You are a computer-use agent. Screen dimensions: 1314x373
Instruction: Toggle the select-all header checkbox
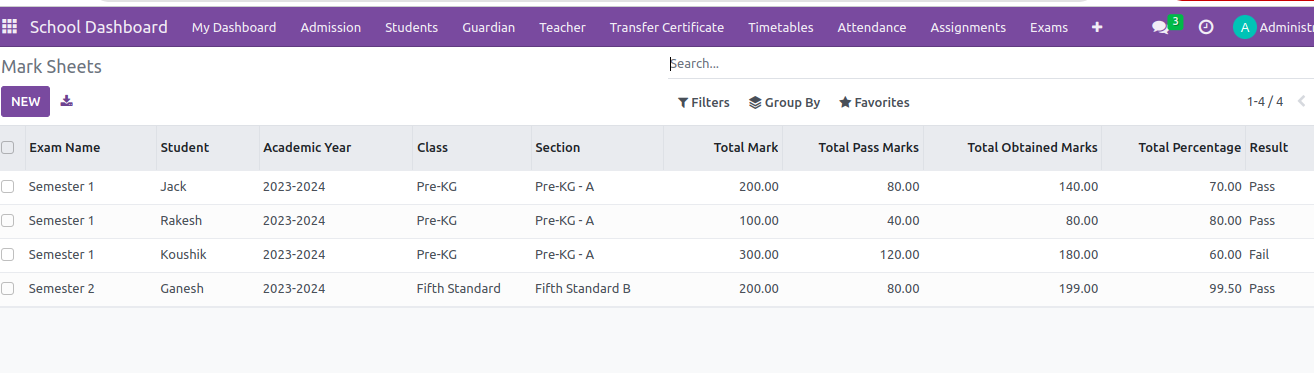(8, 148)
